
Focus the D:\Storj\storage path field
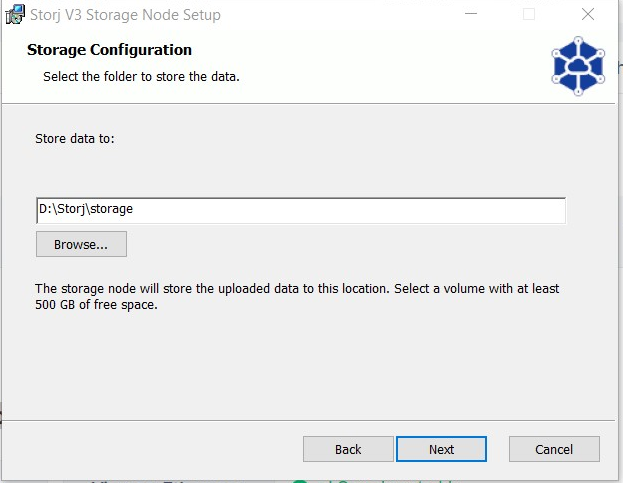pyautogui.click(x=301, y=210)
